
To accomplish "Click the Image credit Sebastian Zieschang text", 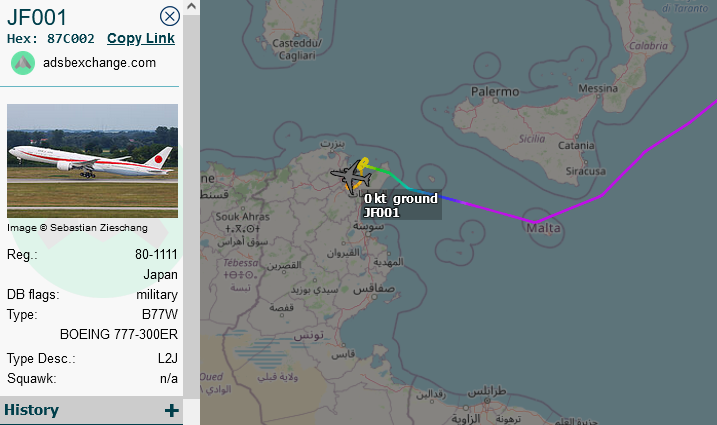I will tap(77, 228).
